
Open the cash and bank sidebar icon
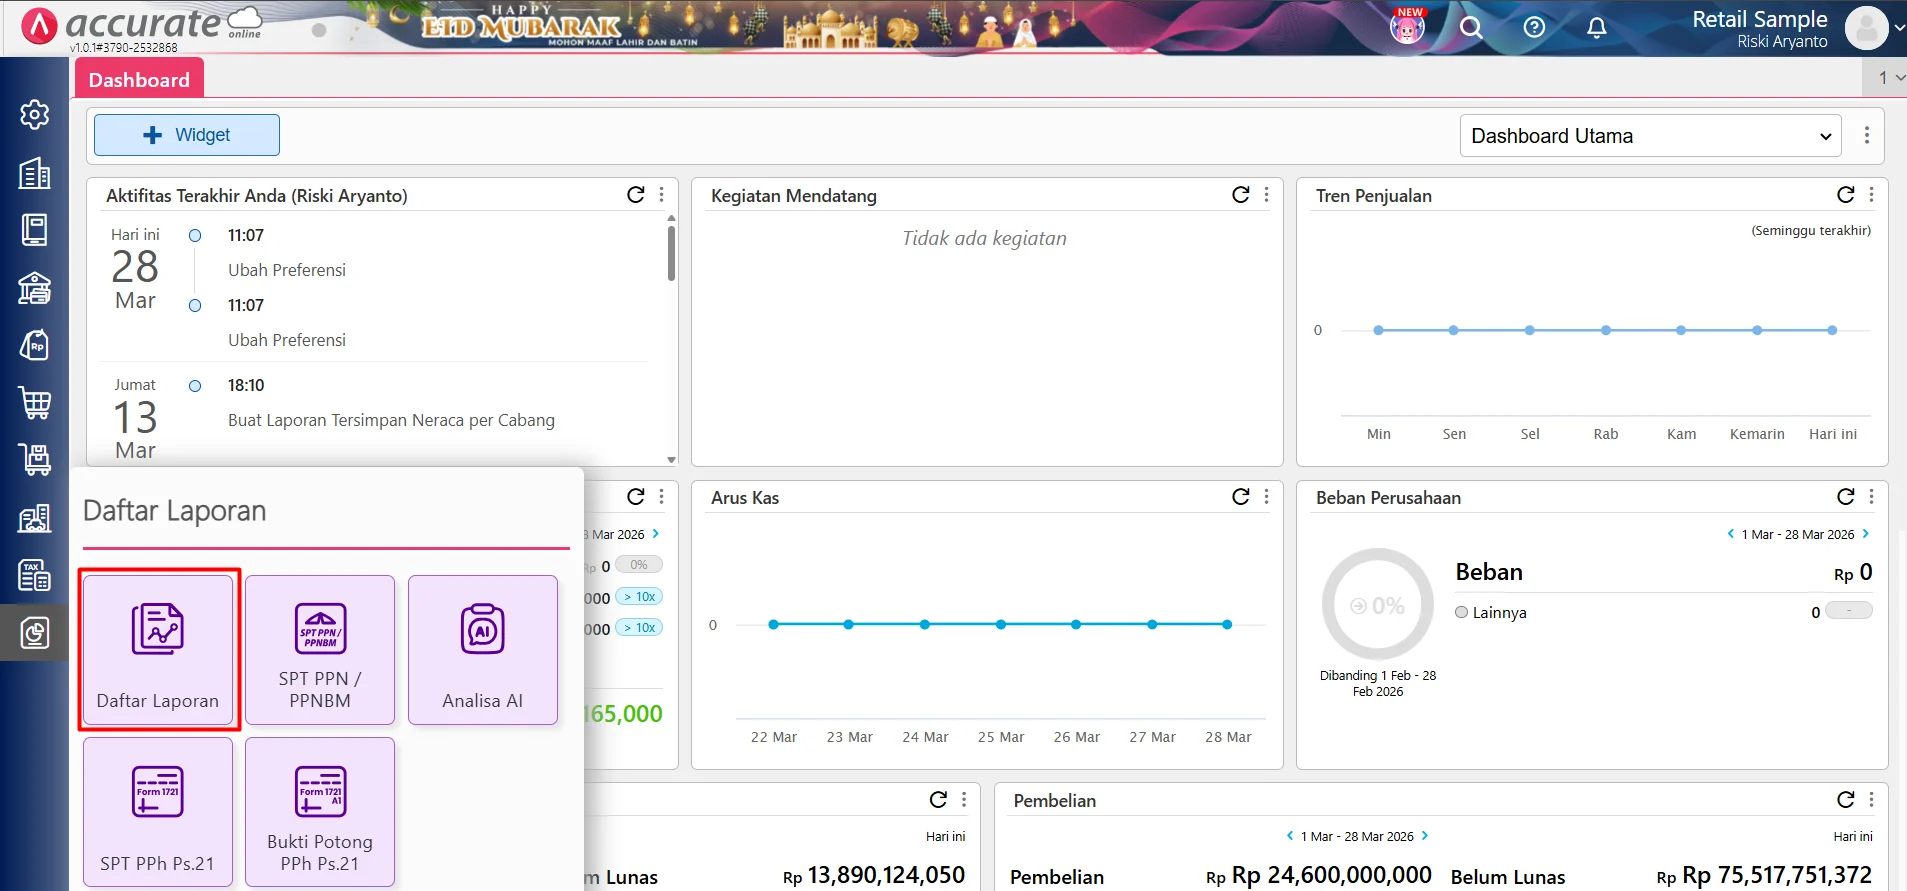[x=34, y=288]
